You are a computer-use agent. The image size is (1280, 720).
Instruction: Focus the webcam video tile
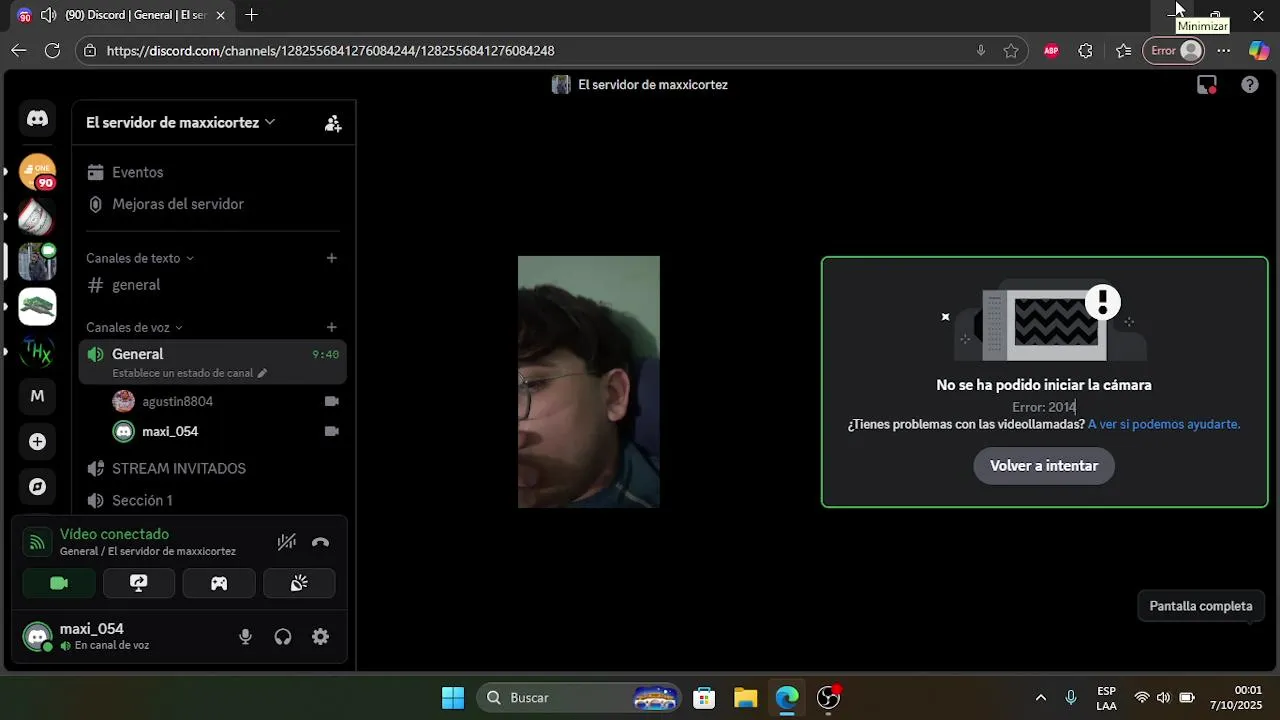pos(589,382)
